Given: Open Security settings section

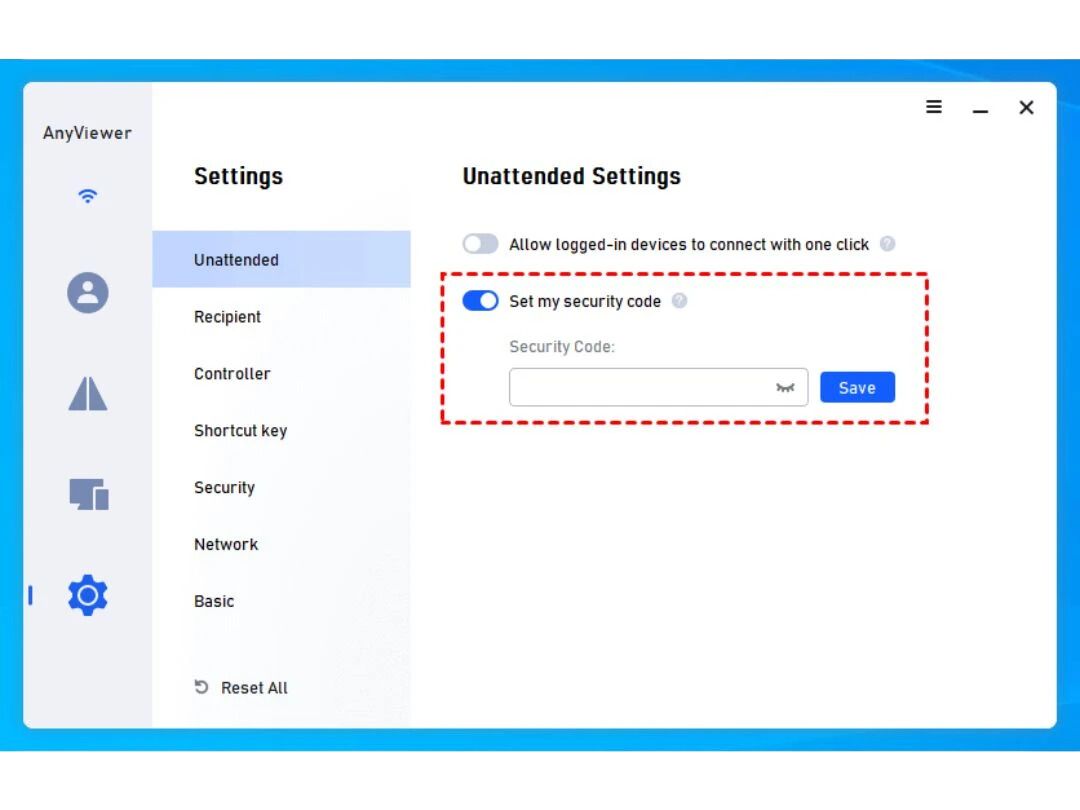Looking at the screenshot, I should pos(281,488).
